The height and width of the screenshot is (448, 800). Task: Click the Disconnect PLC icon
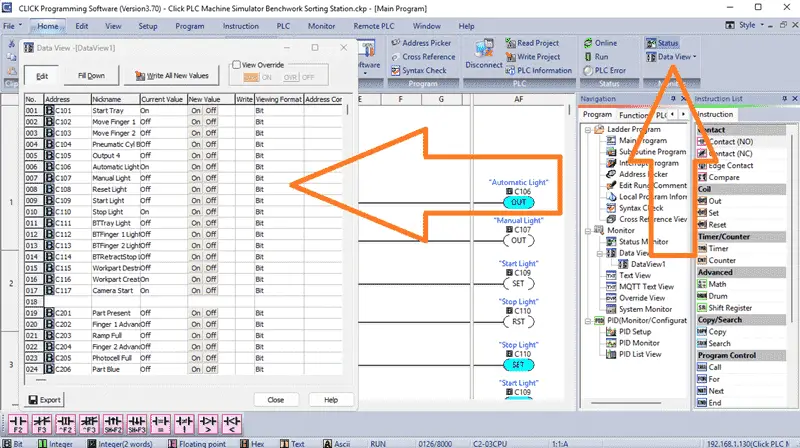[x=484, y=54]
